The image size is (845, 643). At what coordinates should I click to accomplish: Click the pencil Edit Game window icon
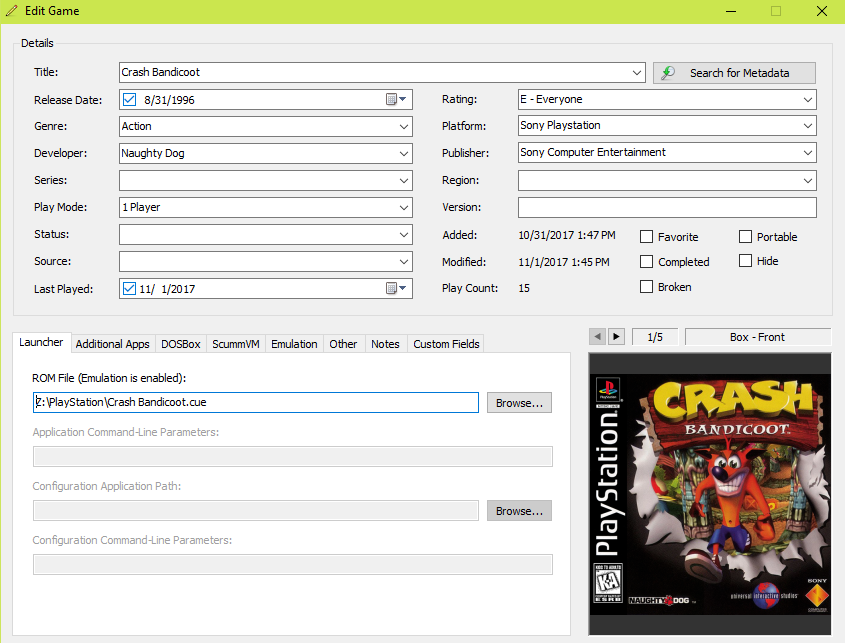click(11, 11)
